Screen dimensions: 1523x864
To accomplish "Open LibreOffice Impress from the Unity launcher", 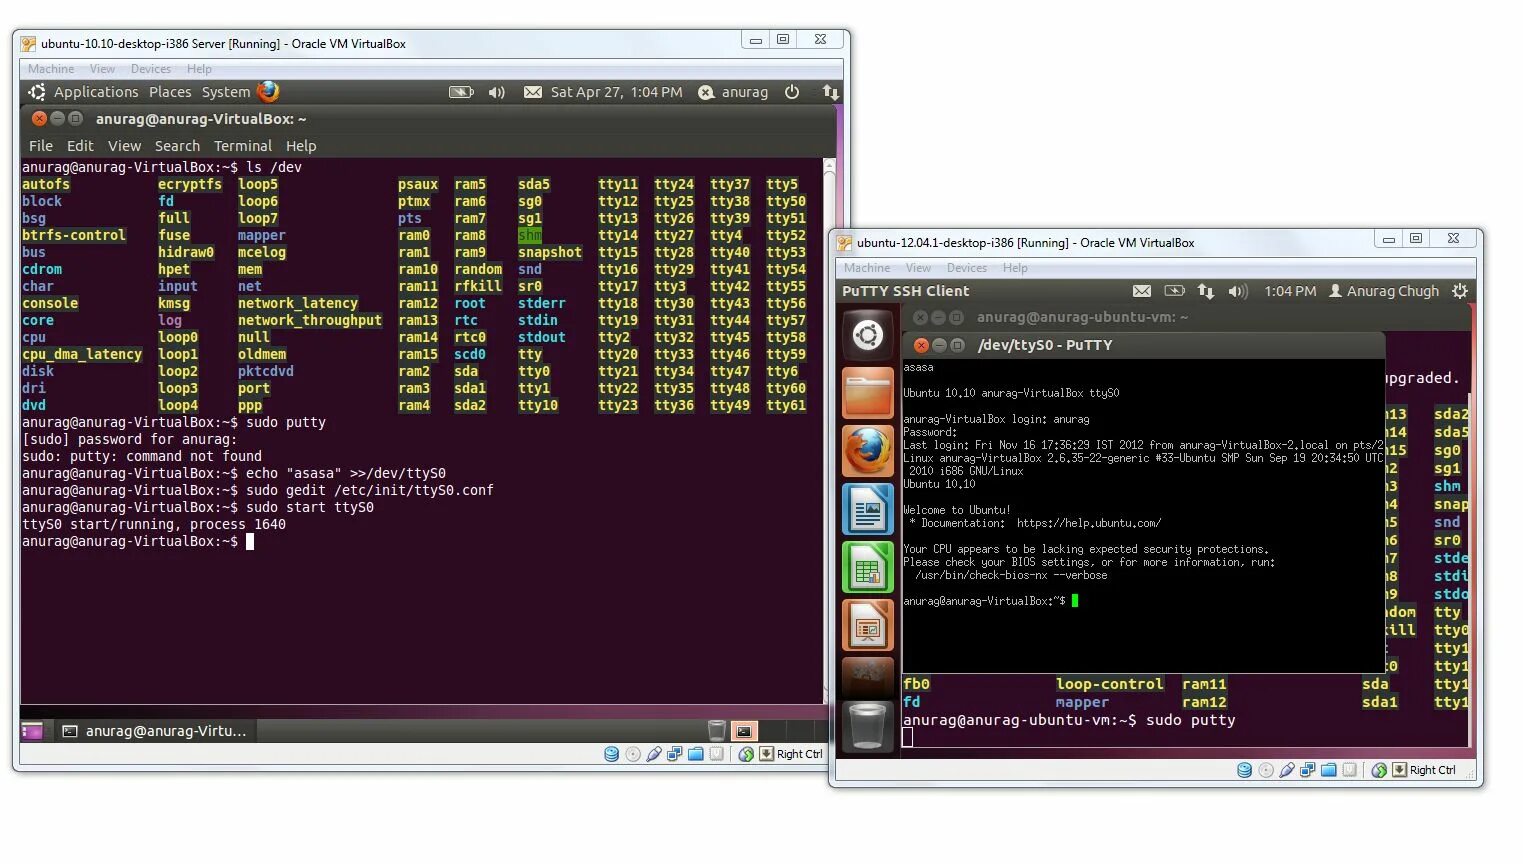I will [x=867, y=625].
